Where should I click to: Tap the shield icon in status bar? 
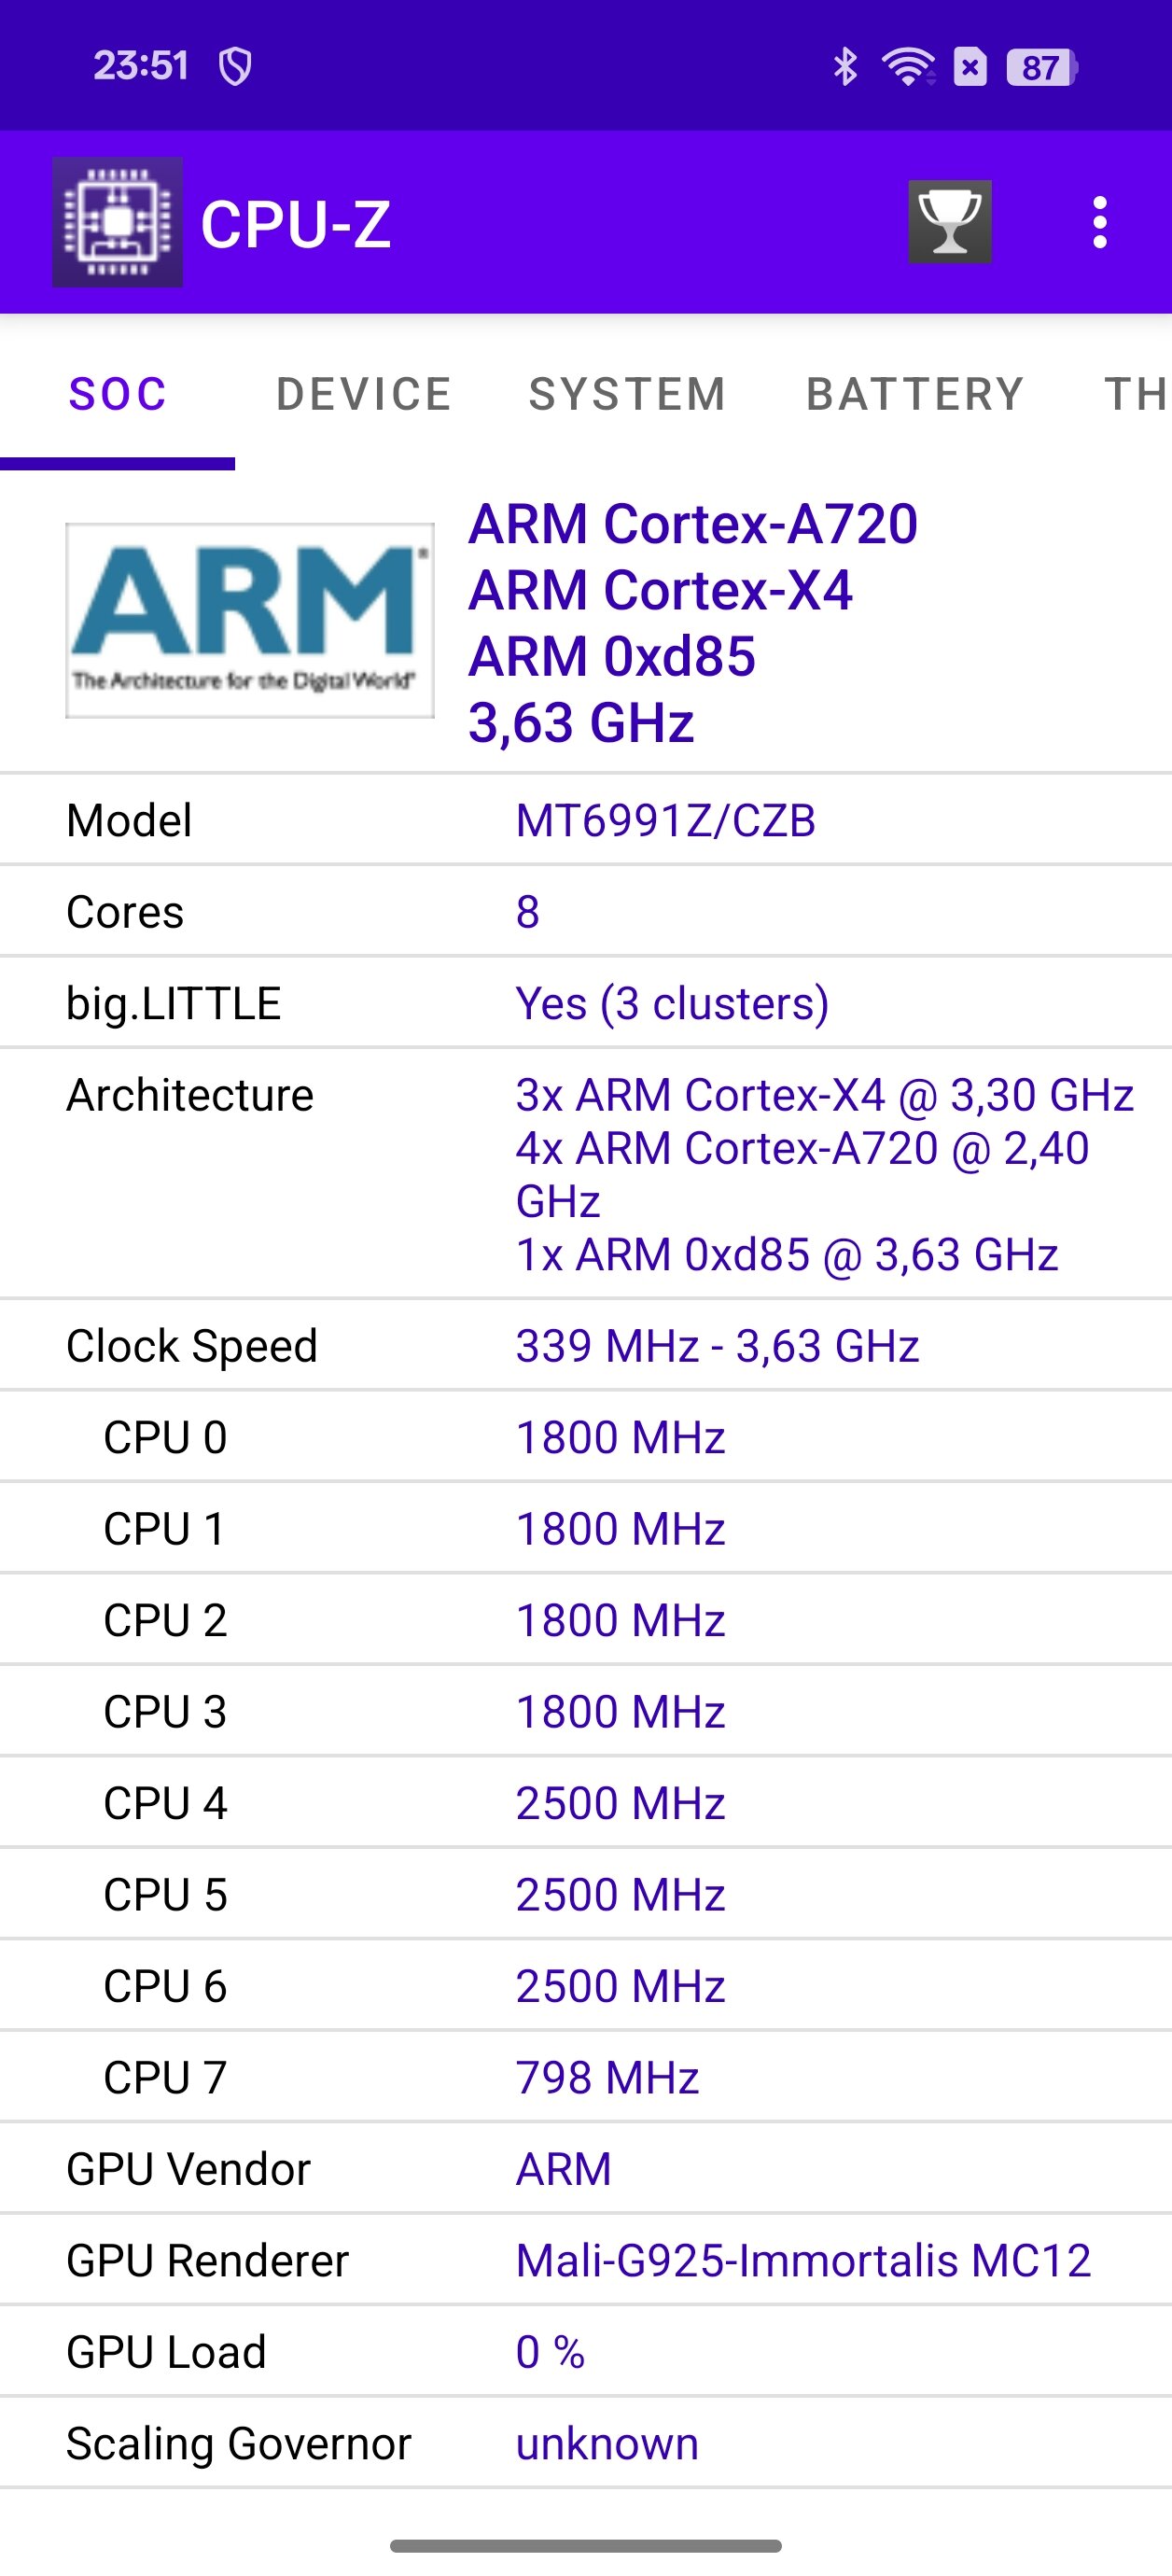(235, 67)
